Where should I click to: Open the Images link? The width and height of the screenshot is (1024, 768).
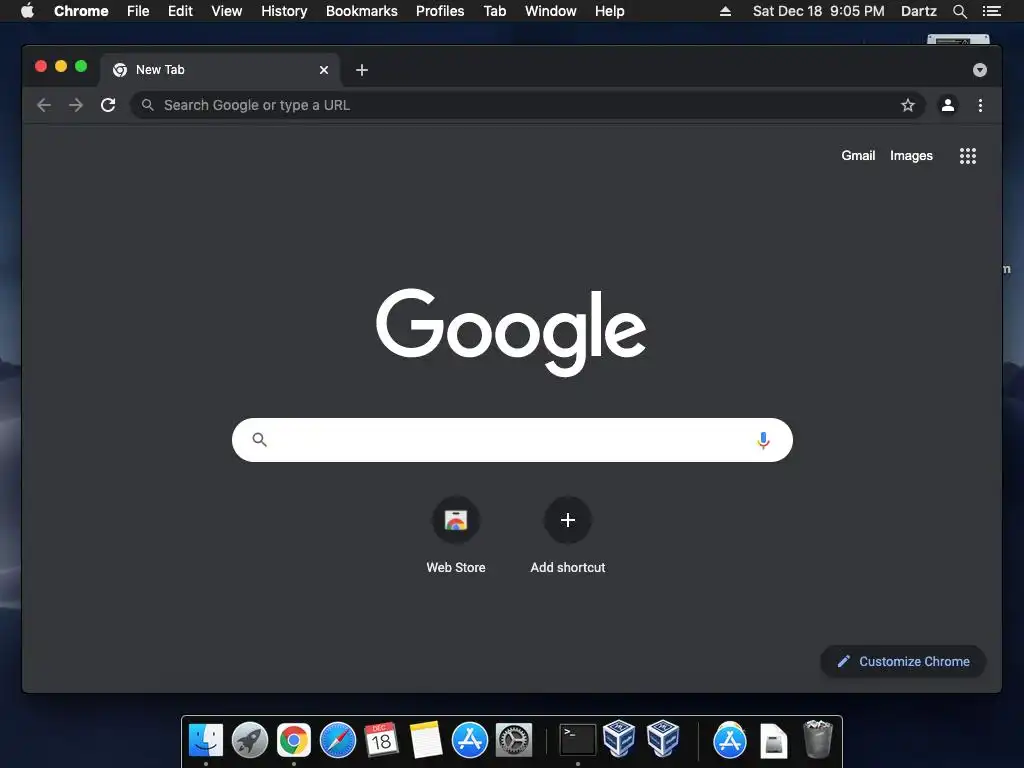(x=911, y=155)
